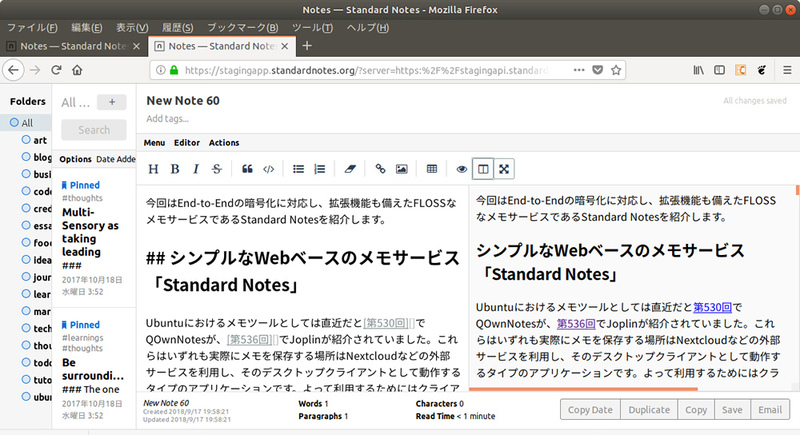Select the tag below idea in Folders
800x435 pixels.
point(36,277)
